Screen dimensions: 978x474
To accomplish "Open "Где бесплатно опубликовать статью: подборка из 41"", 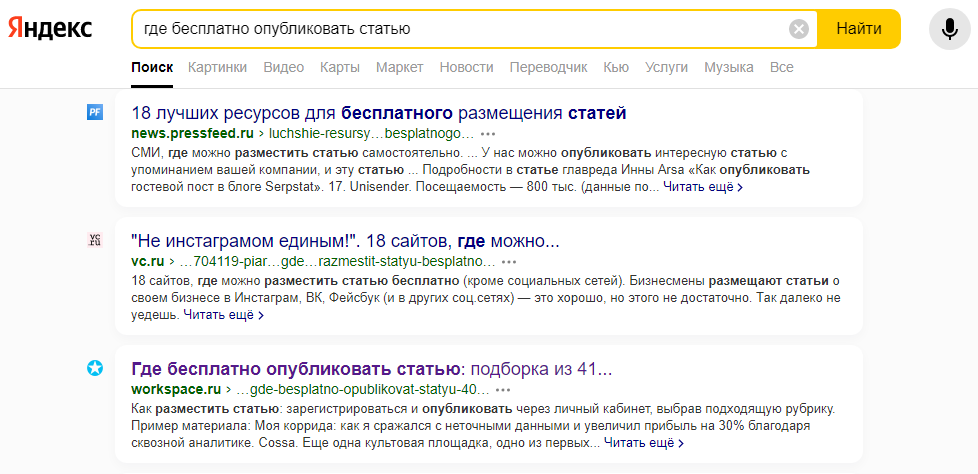I will click(x=372, y=369).
